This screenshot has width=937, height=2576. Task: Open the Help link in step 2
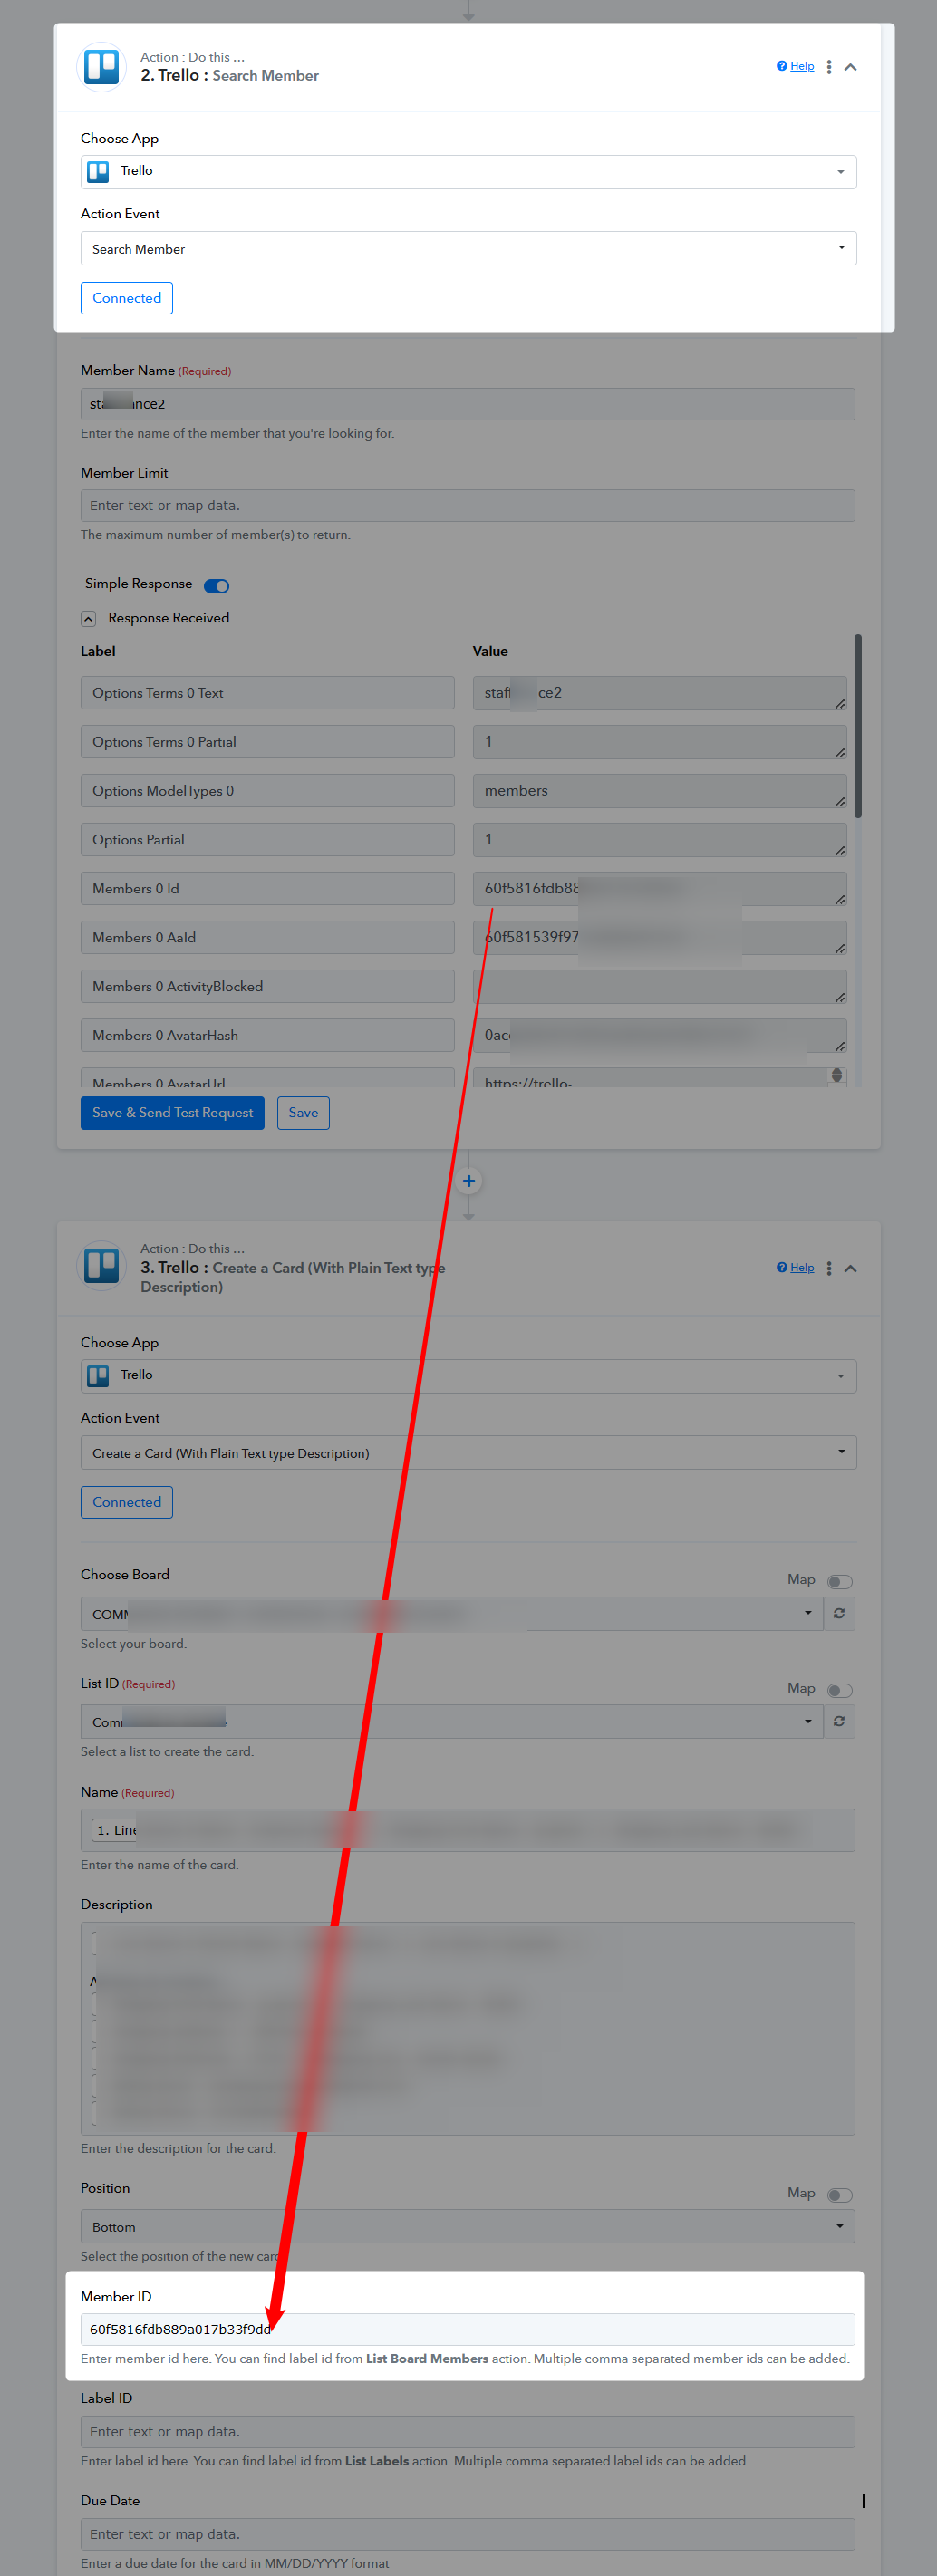[x=795, y=66]
